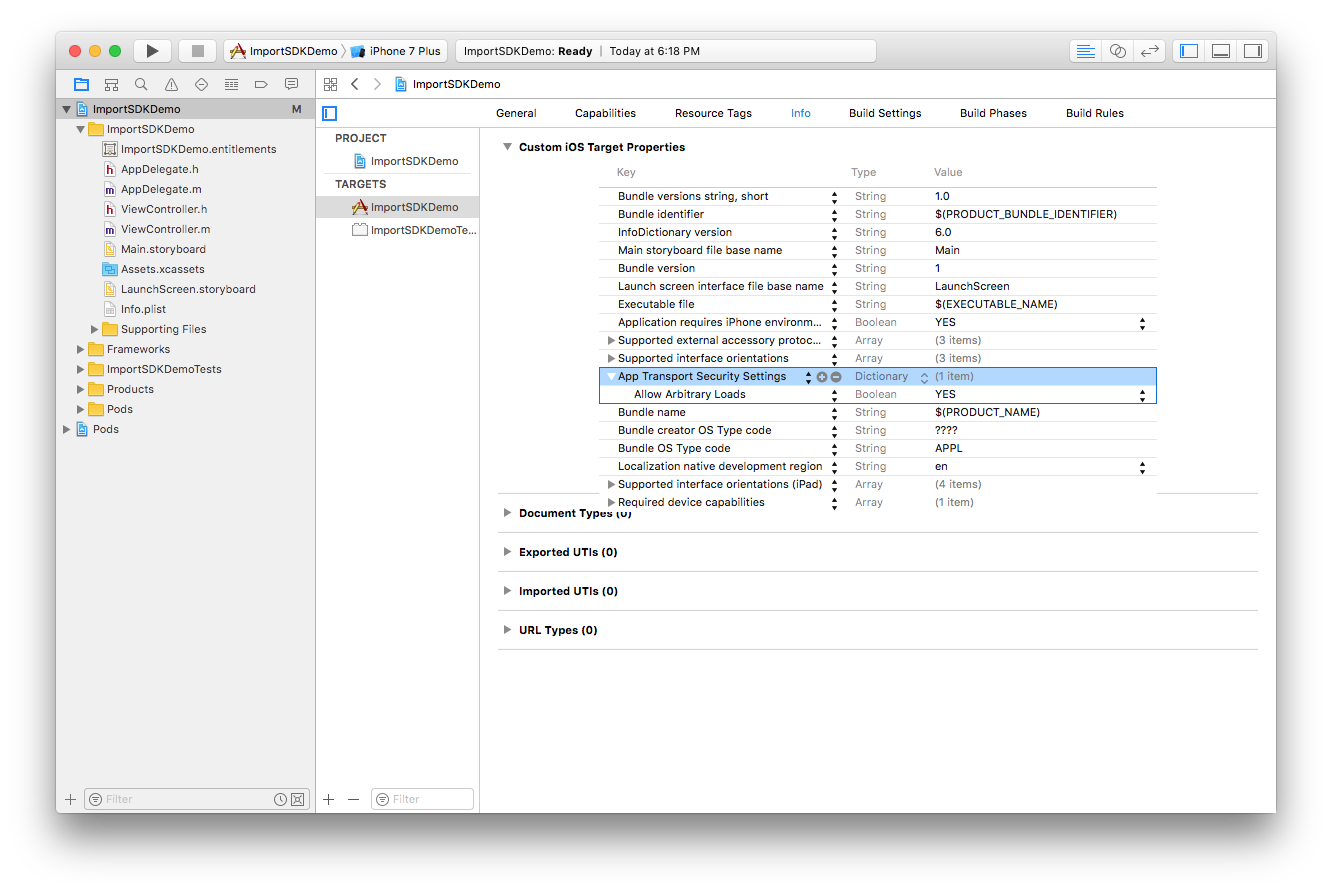Expand the Document Types section
The height and width of the screenshot is (893, 1332).
(507, 513)
